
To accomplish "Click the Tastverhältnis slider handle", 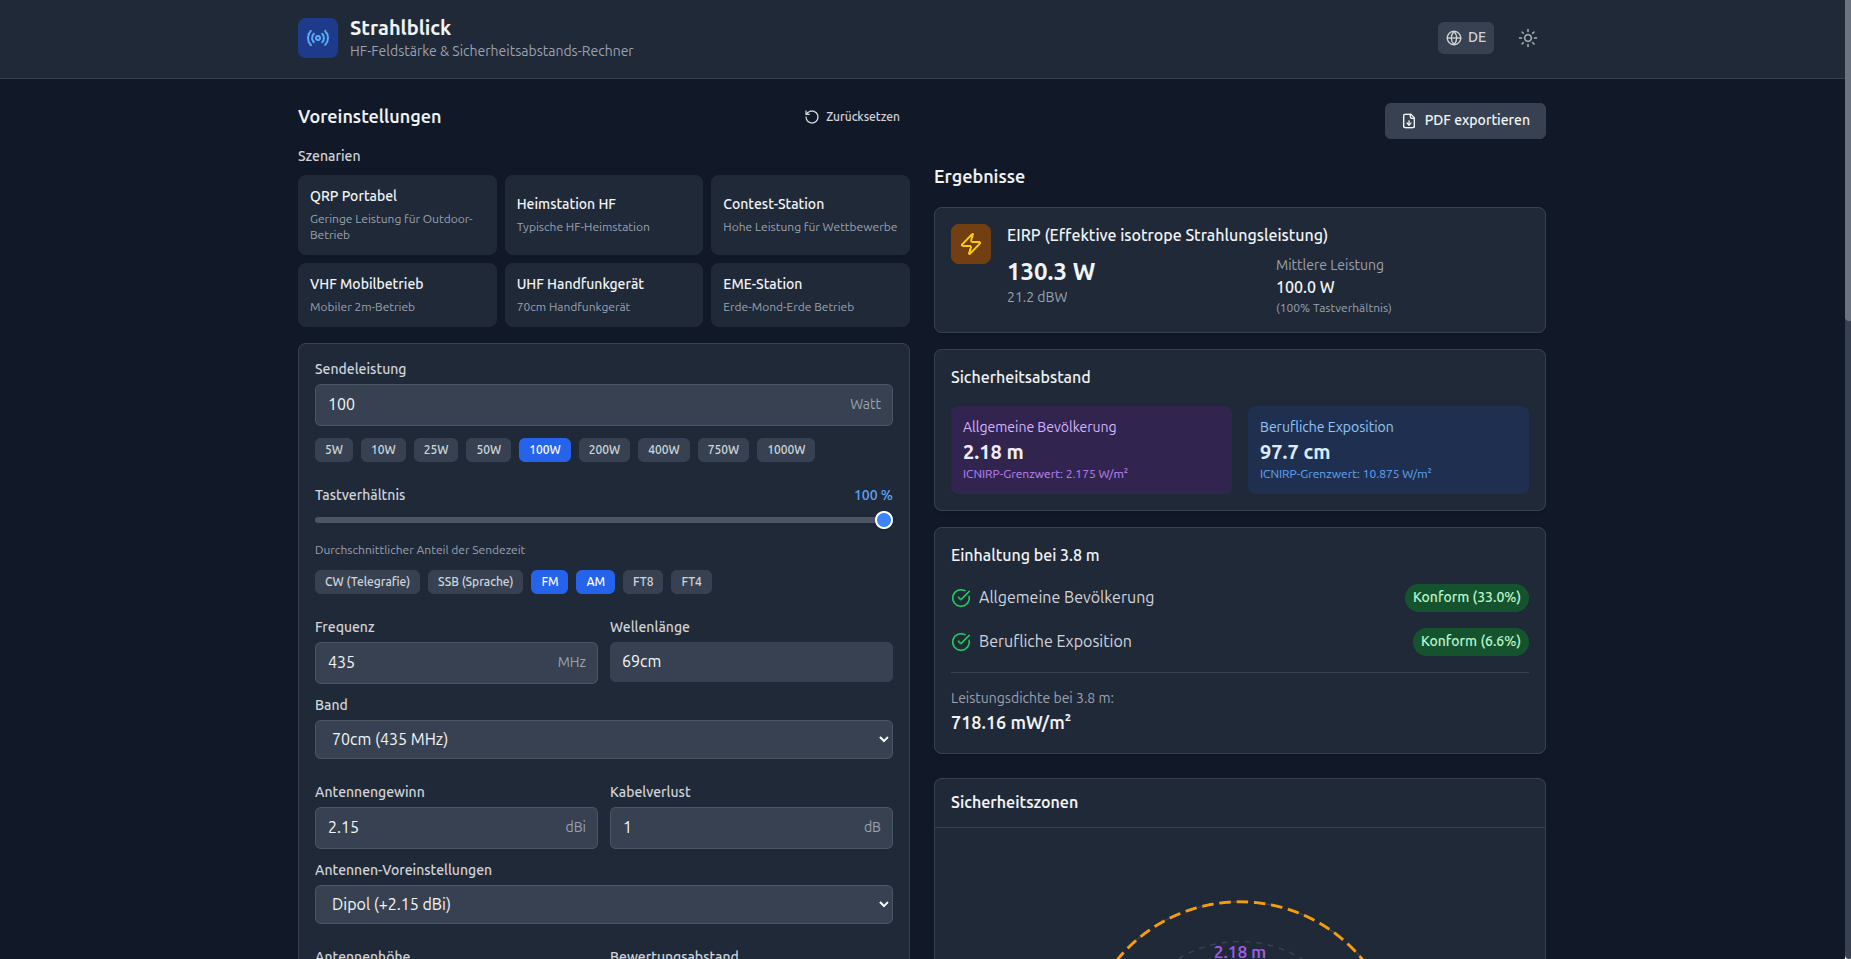I will (883, 520).
